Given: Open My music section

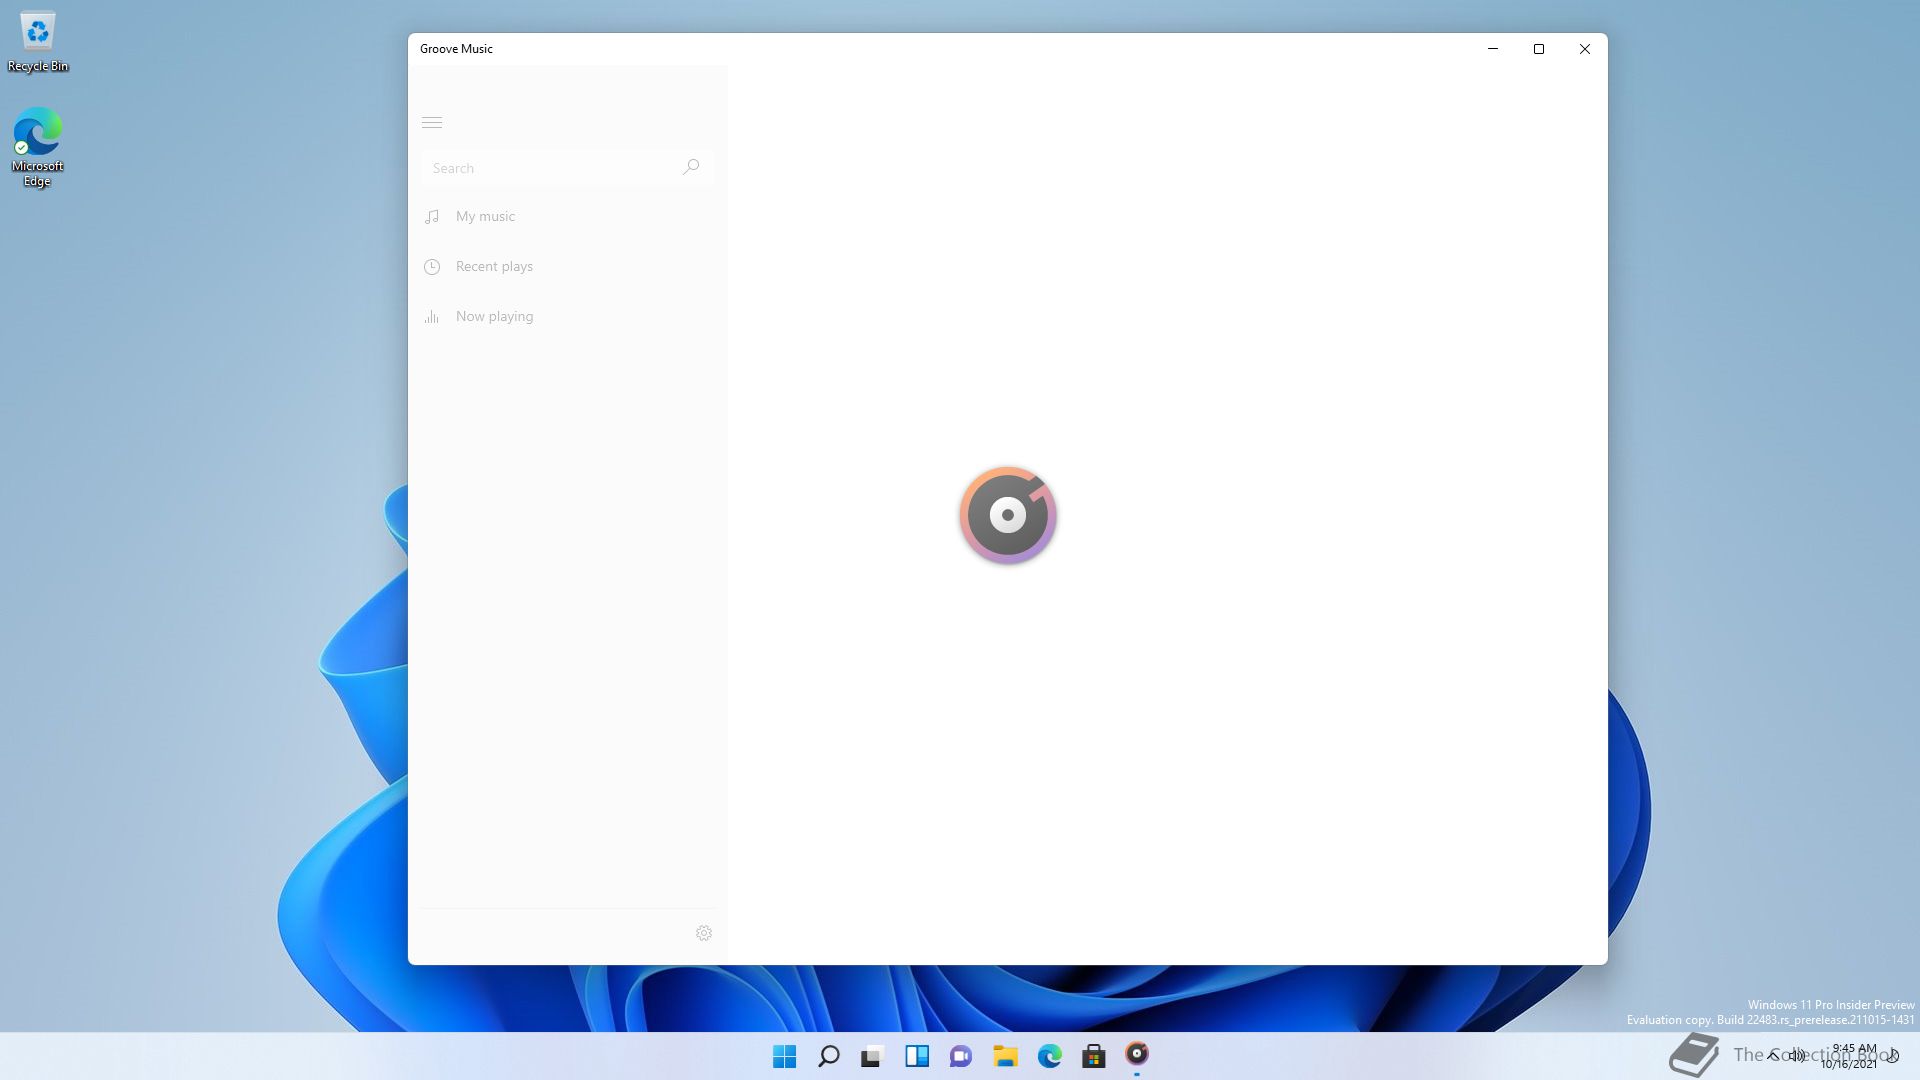Looking at the screenshot, I should [x=567, y=216].
